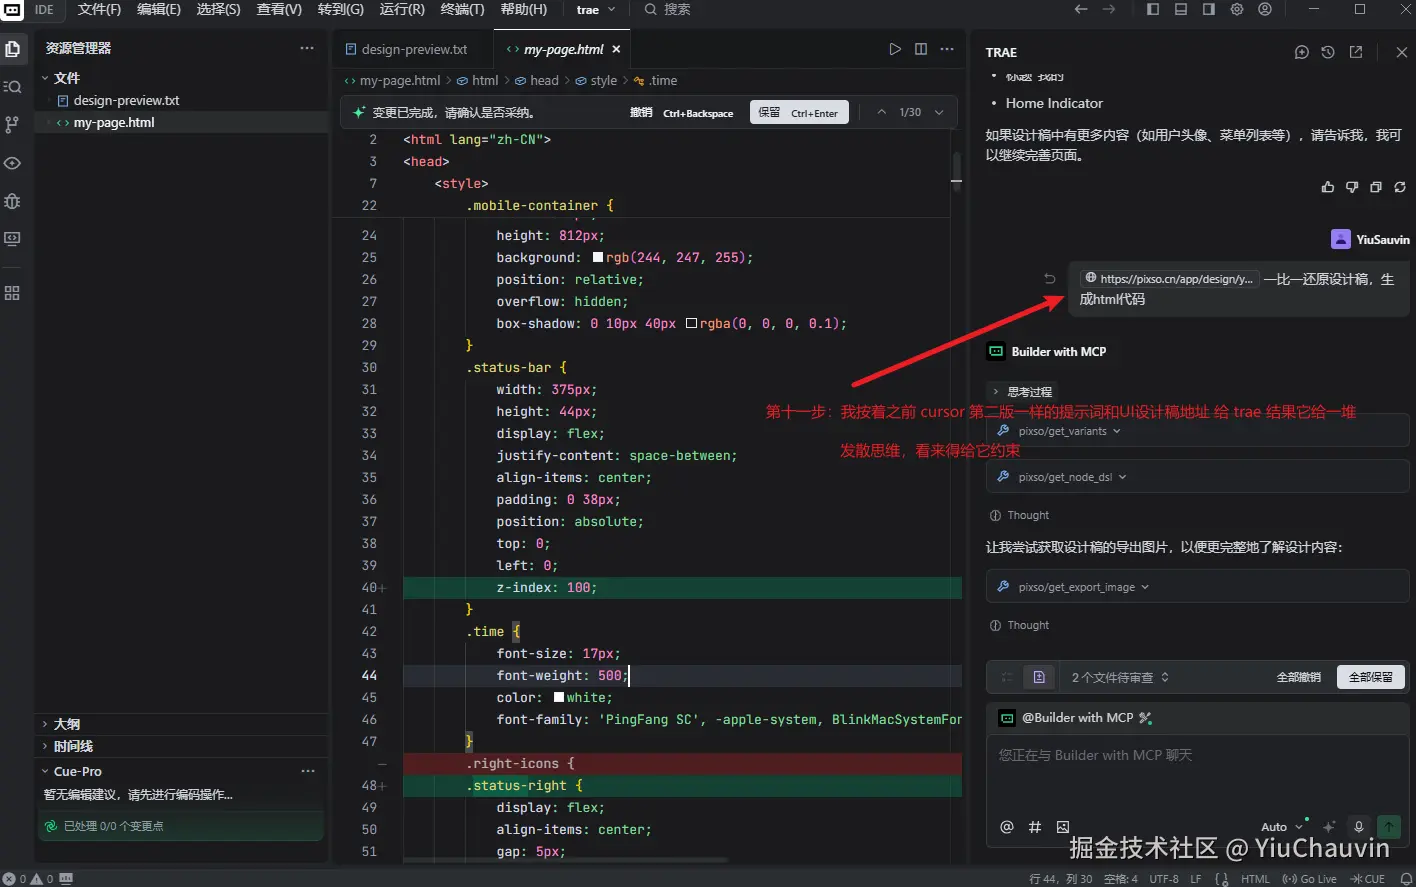The width and height of the screenshot is (1416, 887).
Task: Open settings gear in title bar
Action: pos(1237,9)
